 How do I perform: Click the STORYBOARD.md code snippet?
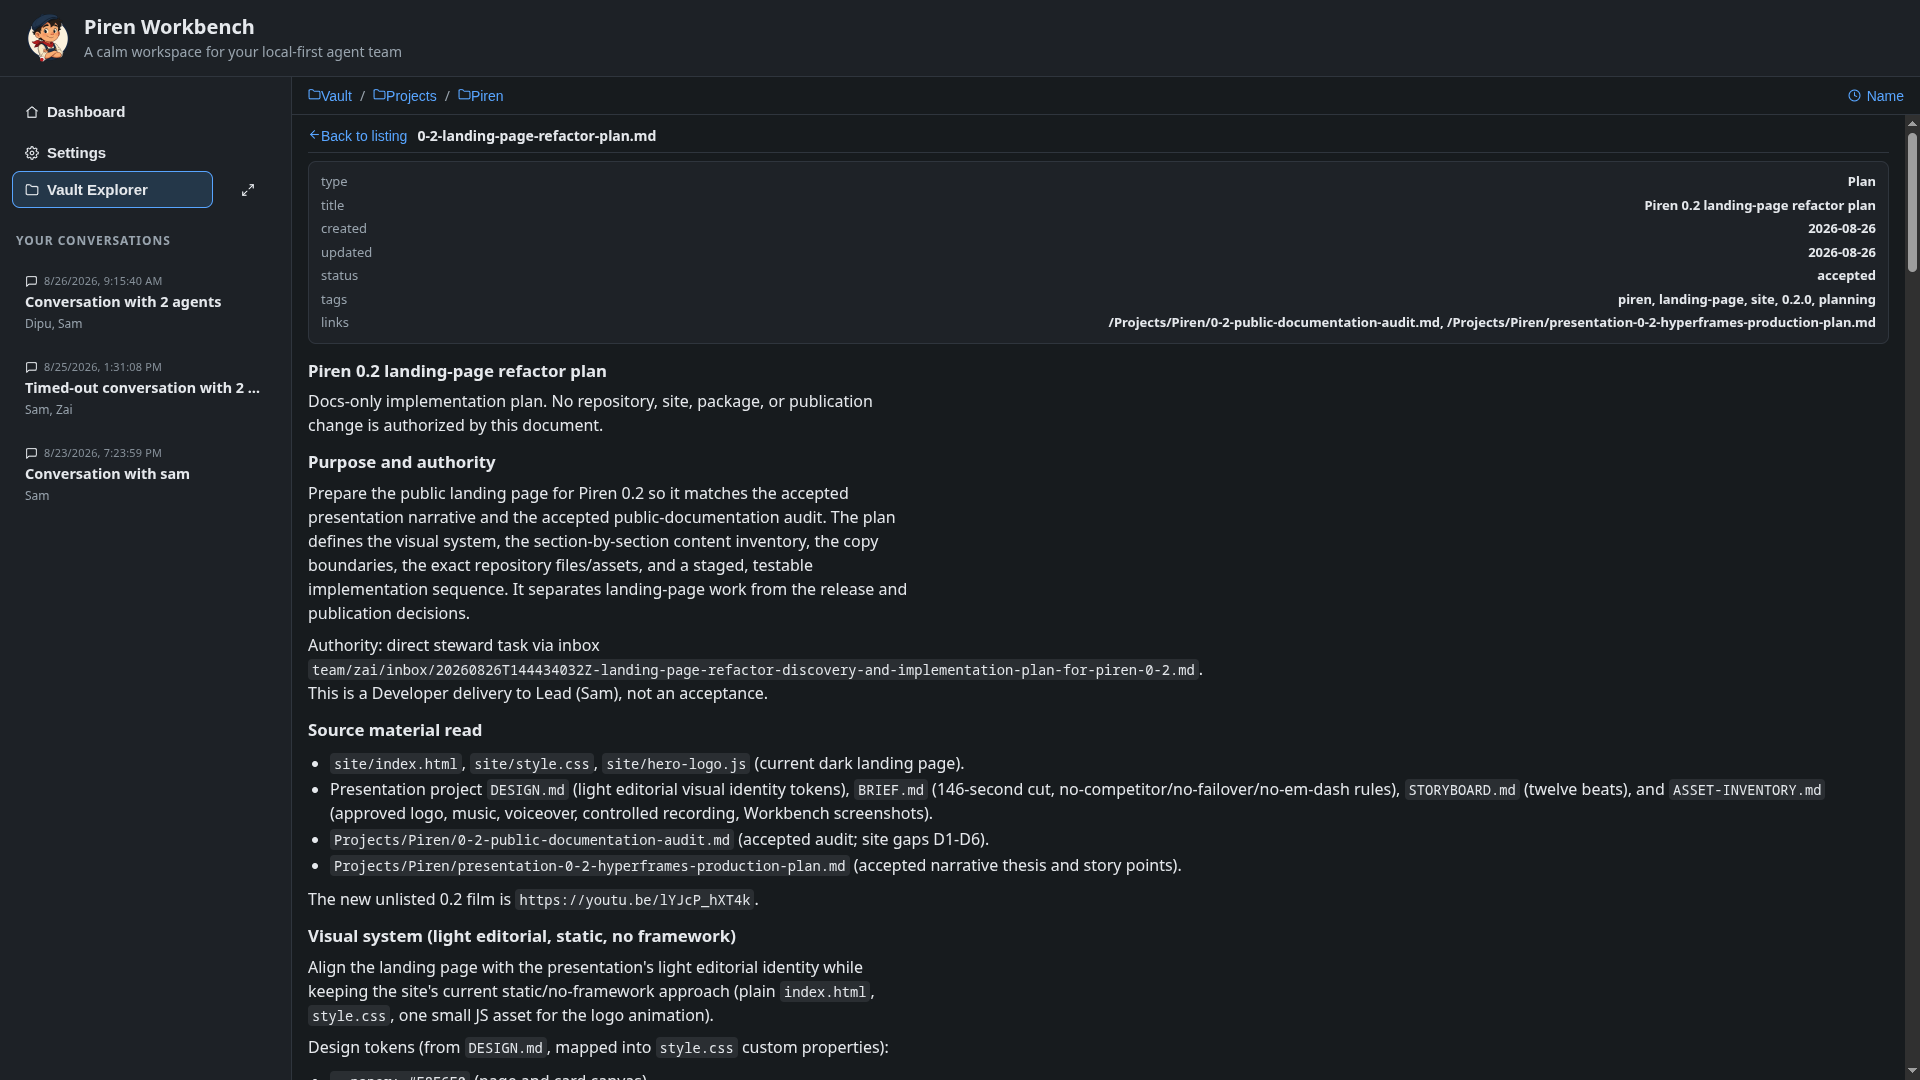tap(1462, 790)
